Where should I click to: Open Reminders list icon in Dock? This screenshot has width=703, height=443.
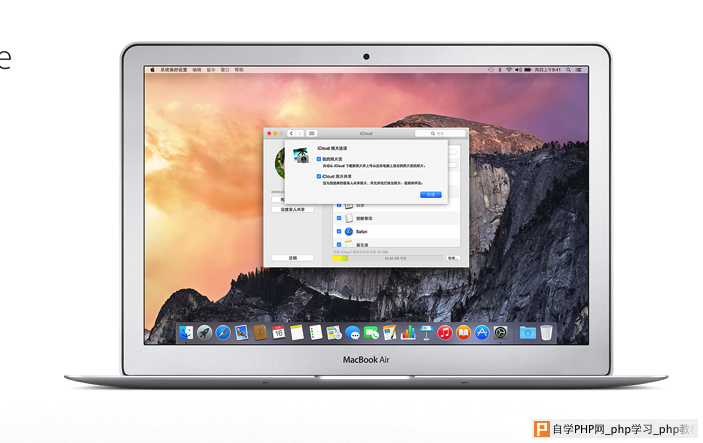click(x=315, y=333)
